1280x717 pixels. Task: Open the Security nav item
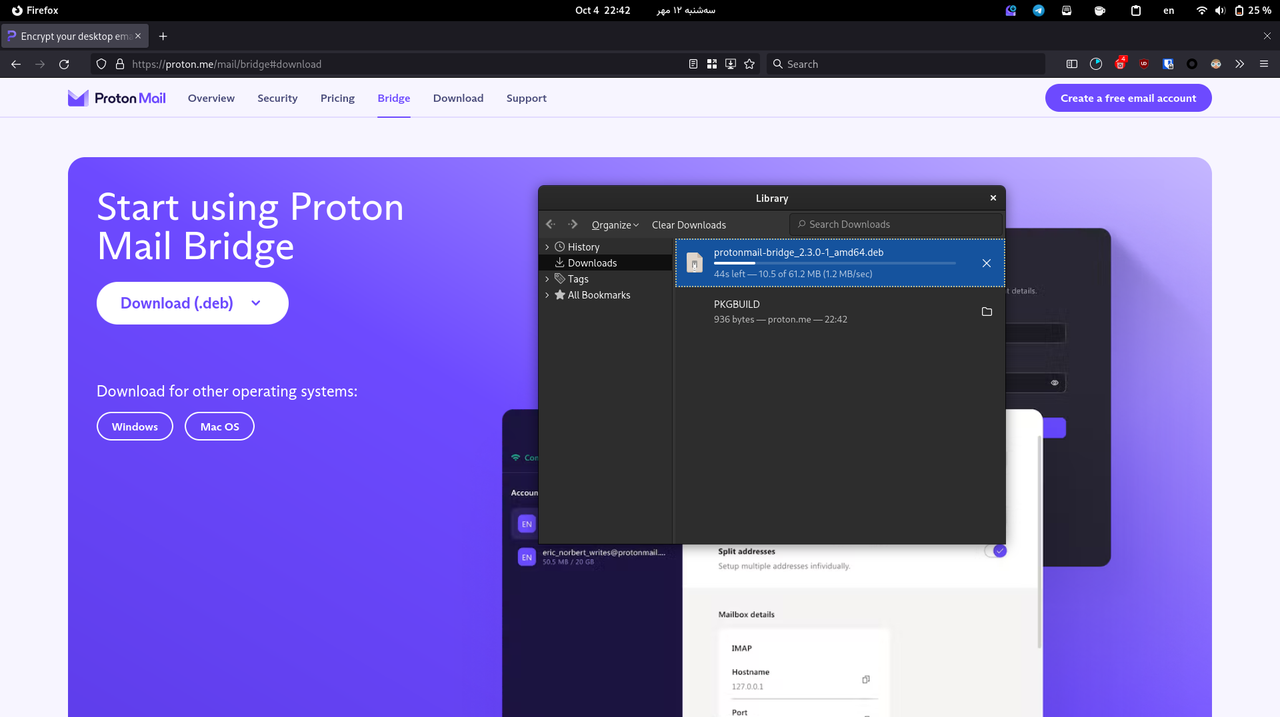tap(277, 98)
